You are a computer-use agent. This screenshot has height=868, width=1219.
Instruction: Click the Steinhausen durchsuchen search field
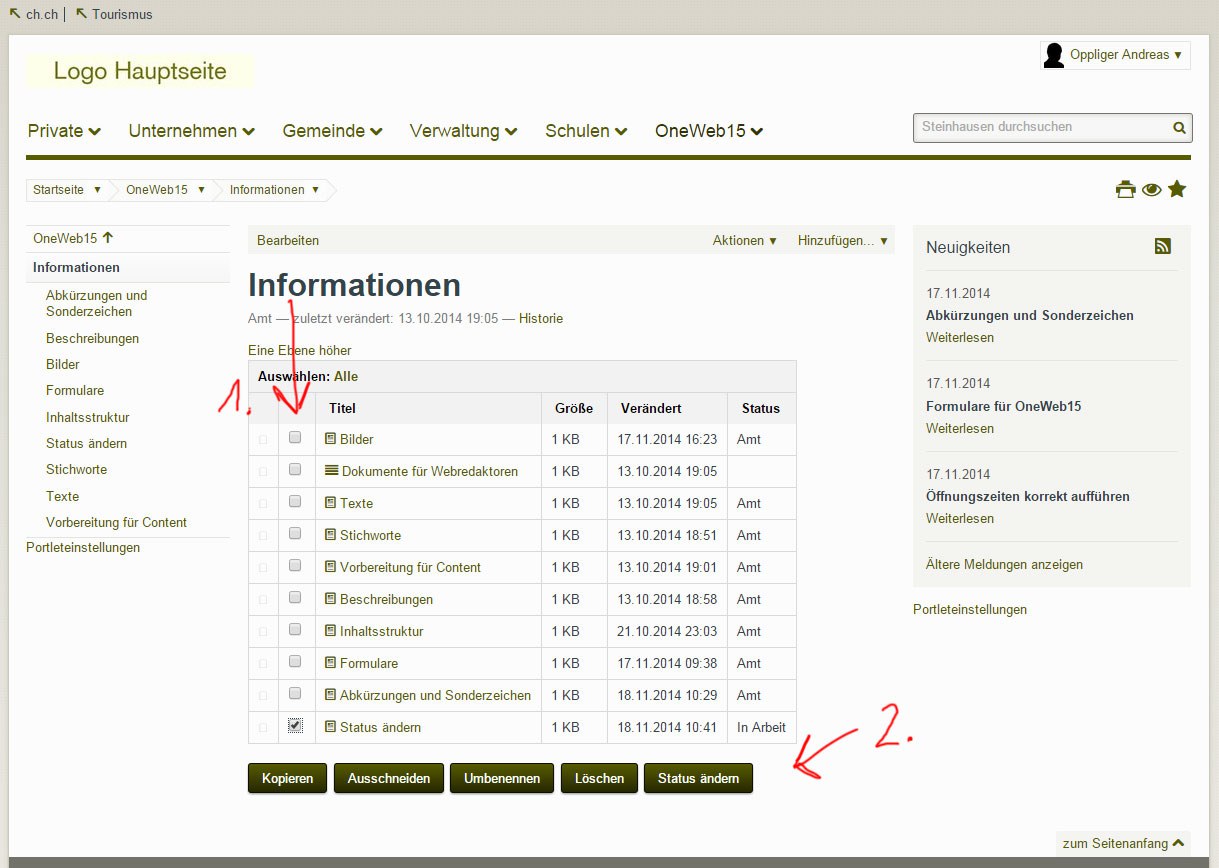[1040, 128]
